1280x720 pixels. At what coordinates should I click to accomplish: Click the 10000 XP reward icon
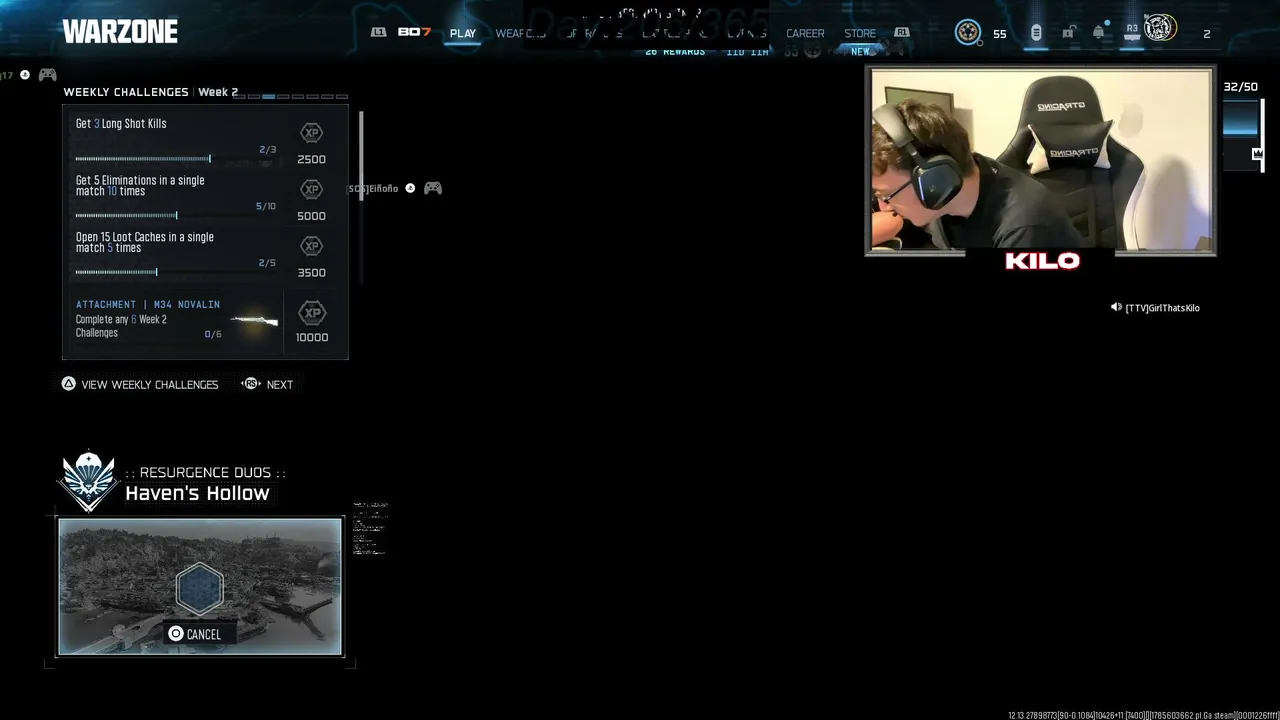point(312,313)
